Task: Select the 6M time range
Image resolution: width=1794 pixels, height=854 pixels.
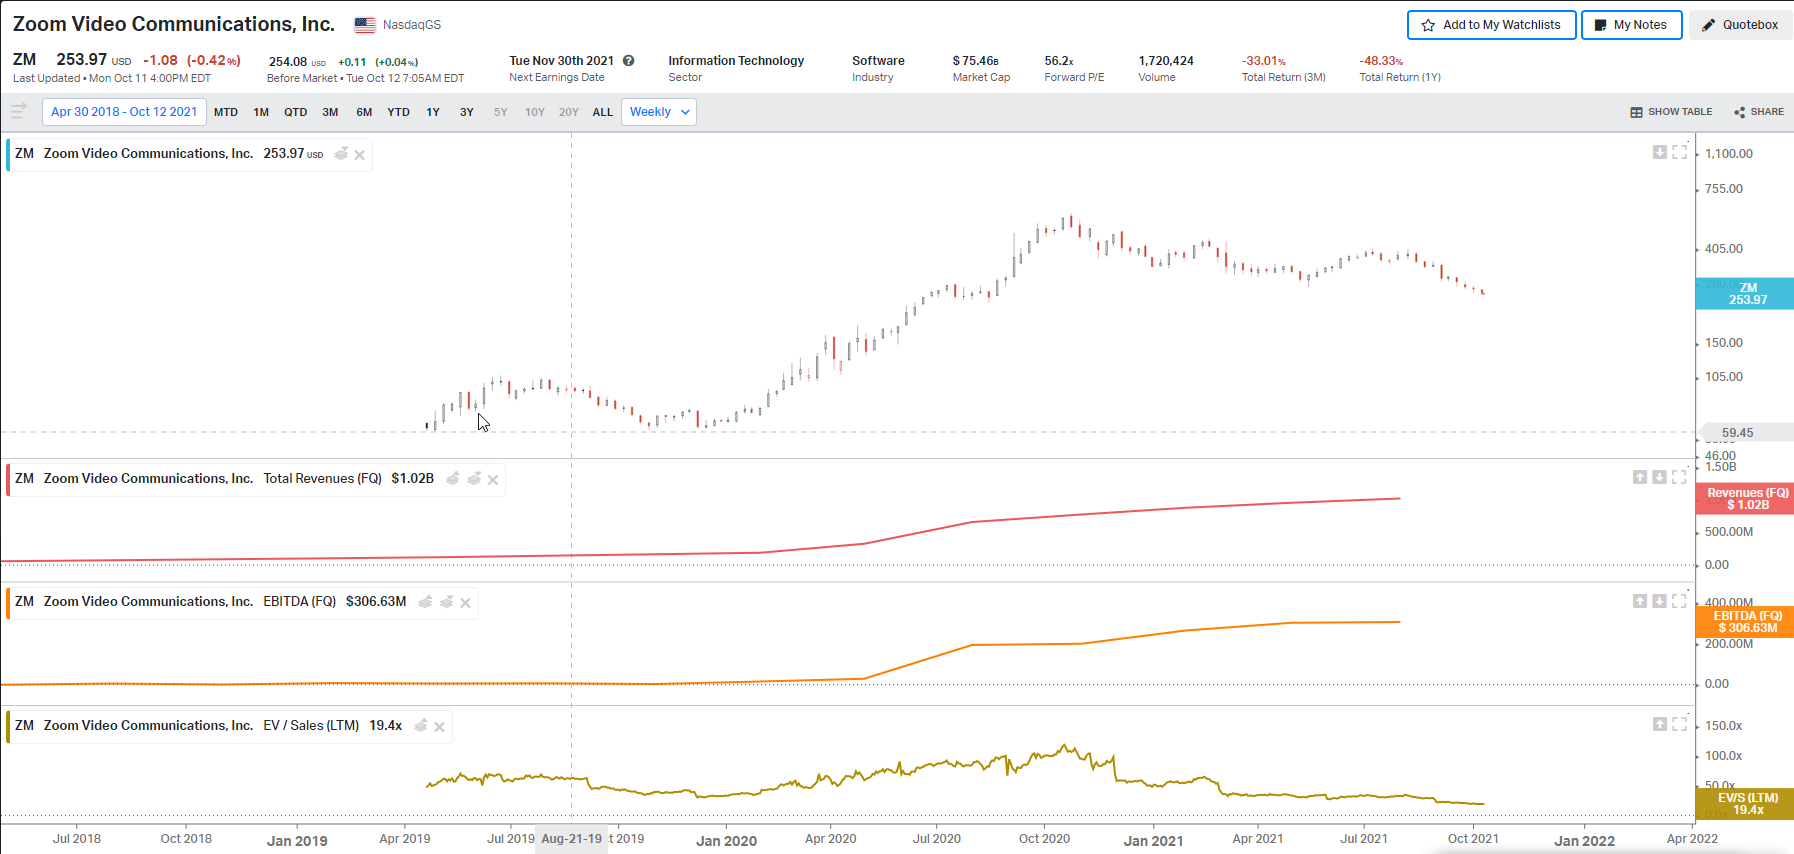Action: point(364,112)
